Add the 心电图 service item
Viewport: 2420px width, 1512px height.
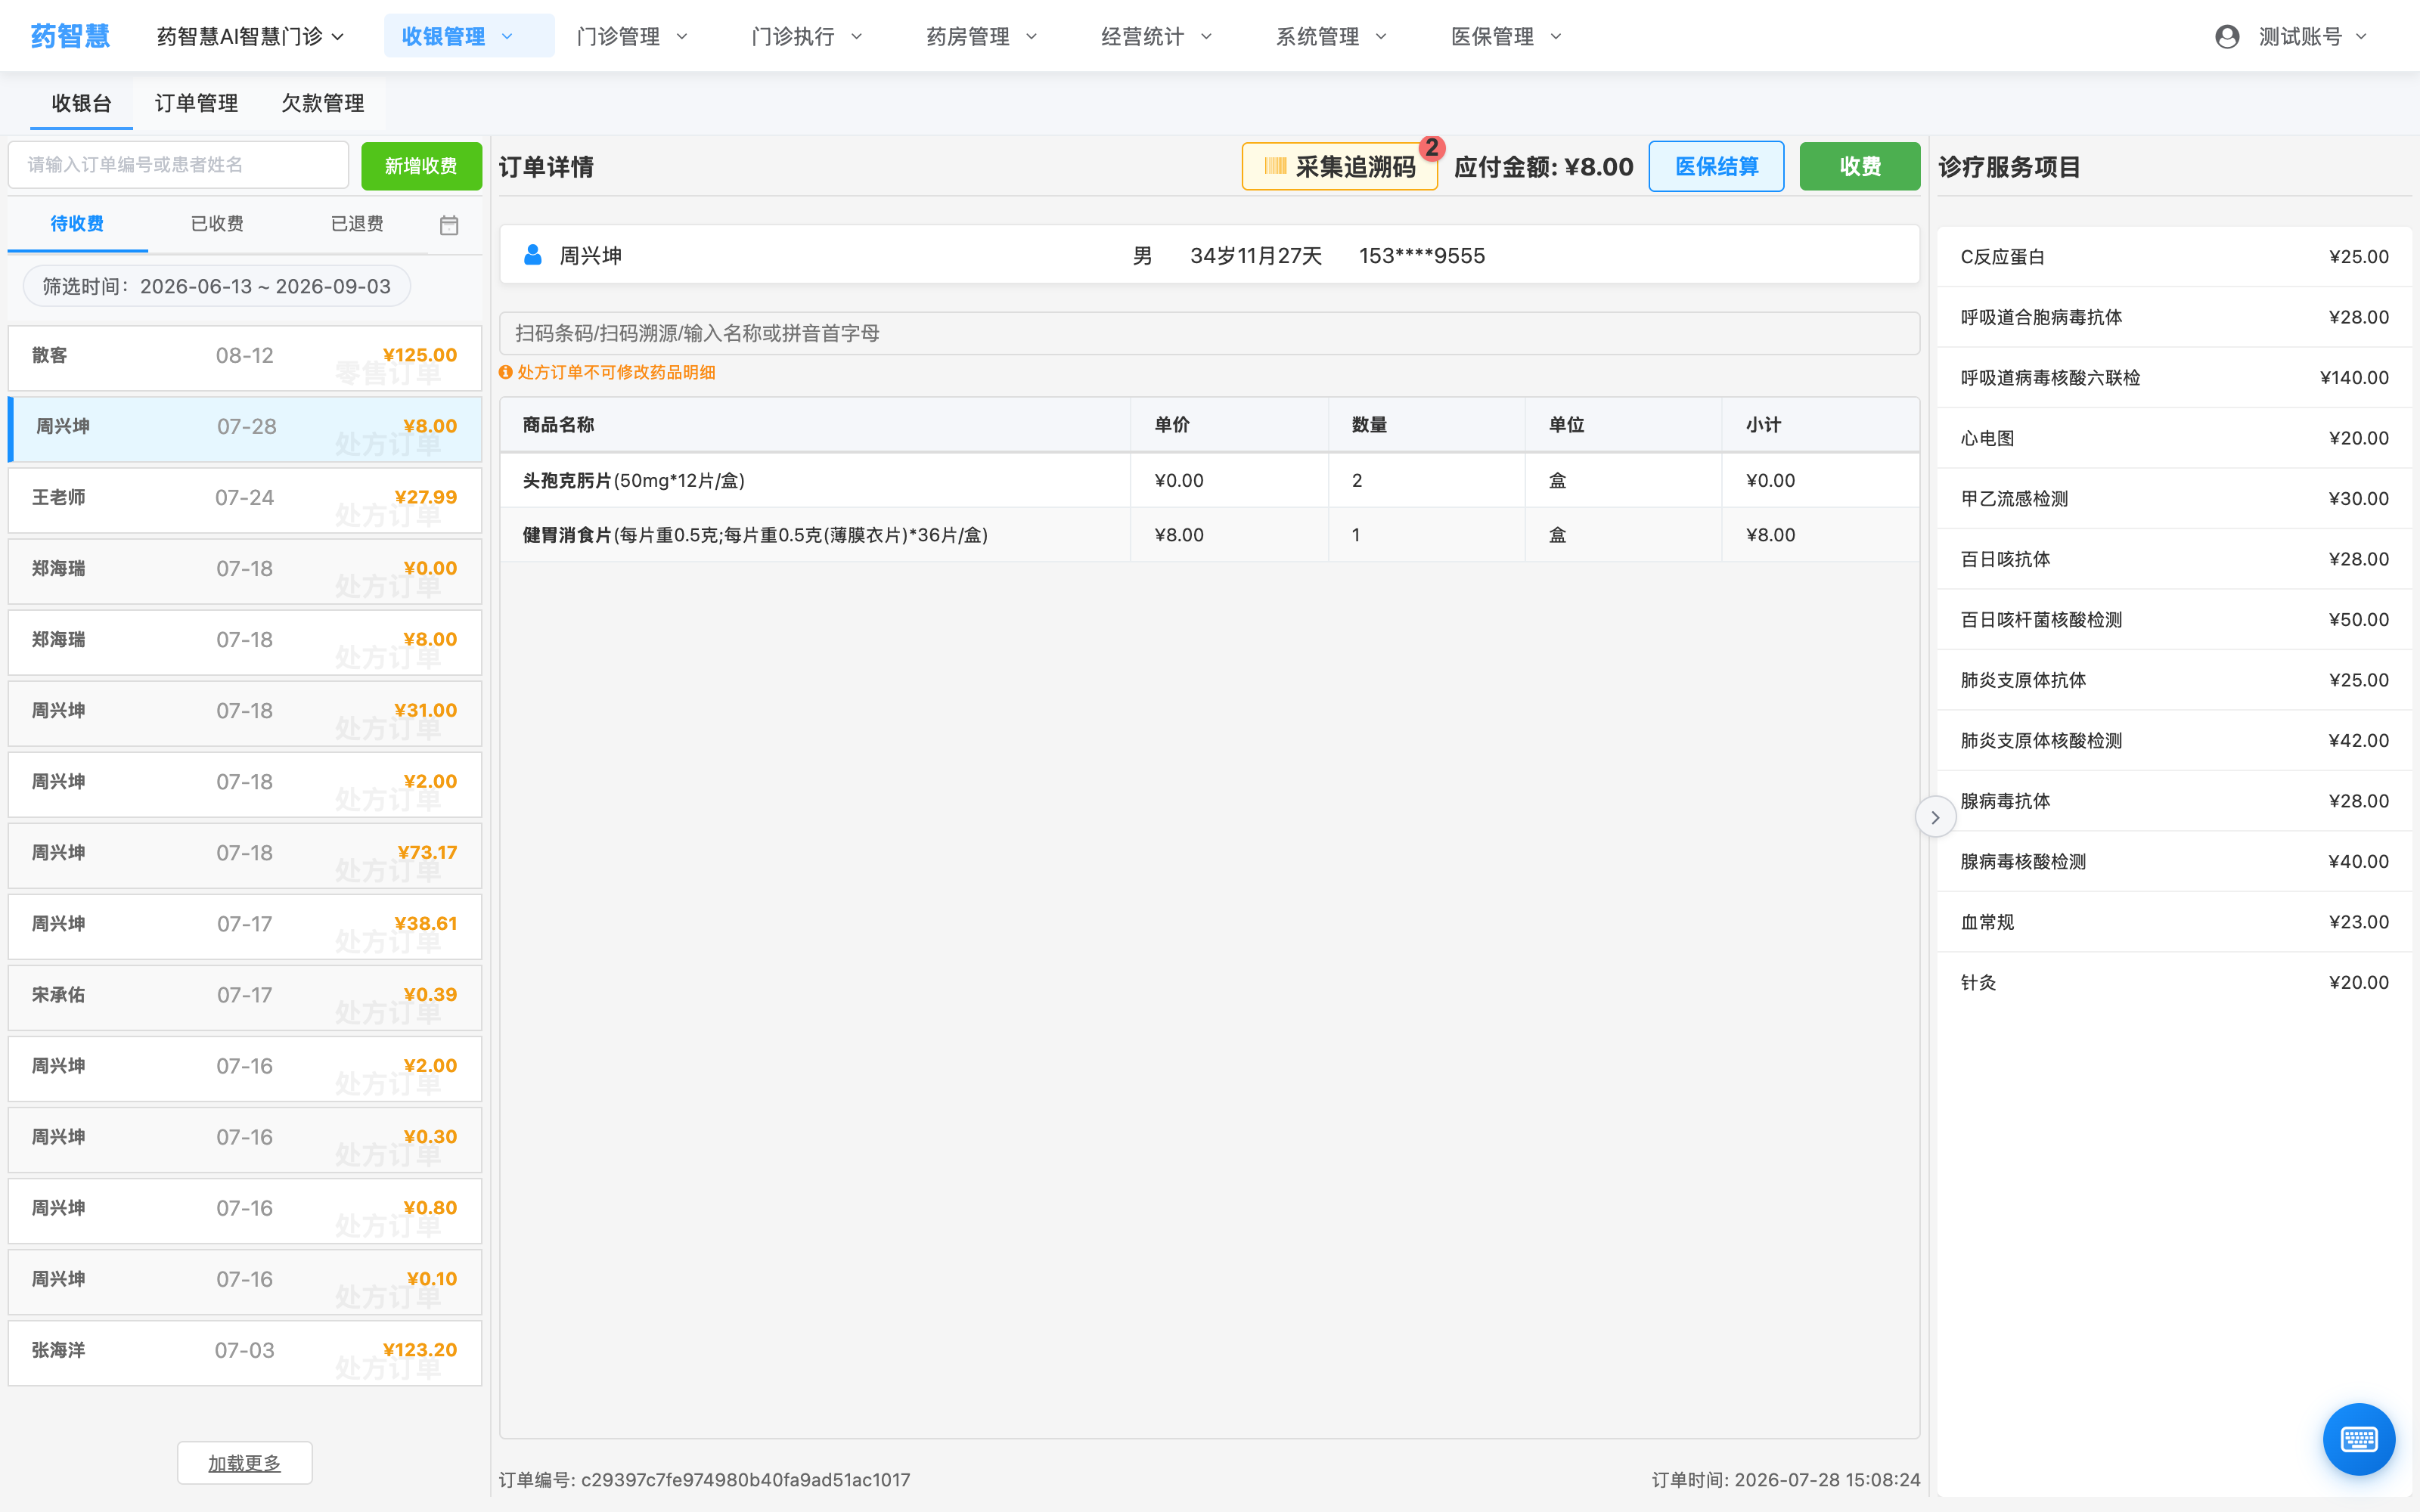(2174, 438)
